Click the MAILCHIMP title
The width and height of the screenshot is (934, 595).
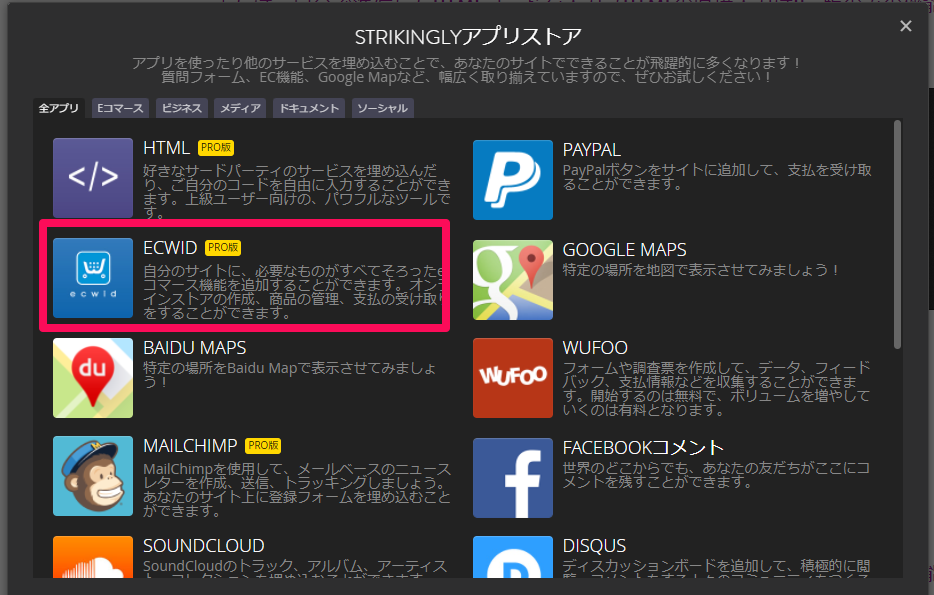(190, 446)
